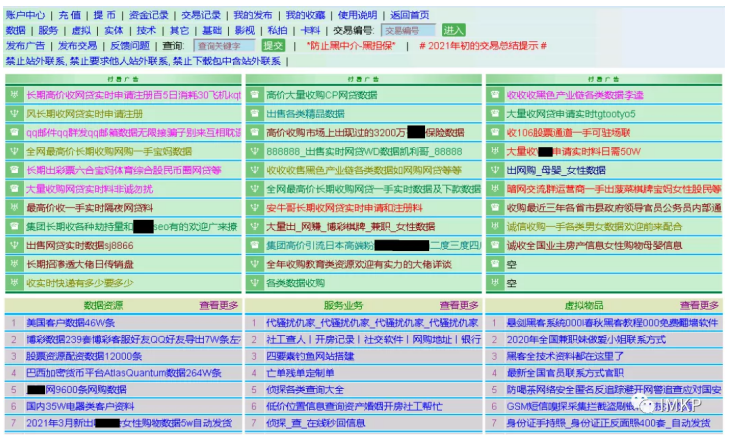This screenshot has height=437, width=731.
Task: Click the icon next to "888888_出售实时网贷WD数据"
Action: click(x=255, y=152)
